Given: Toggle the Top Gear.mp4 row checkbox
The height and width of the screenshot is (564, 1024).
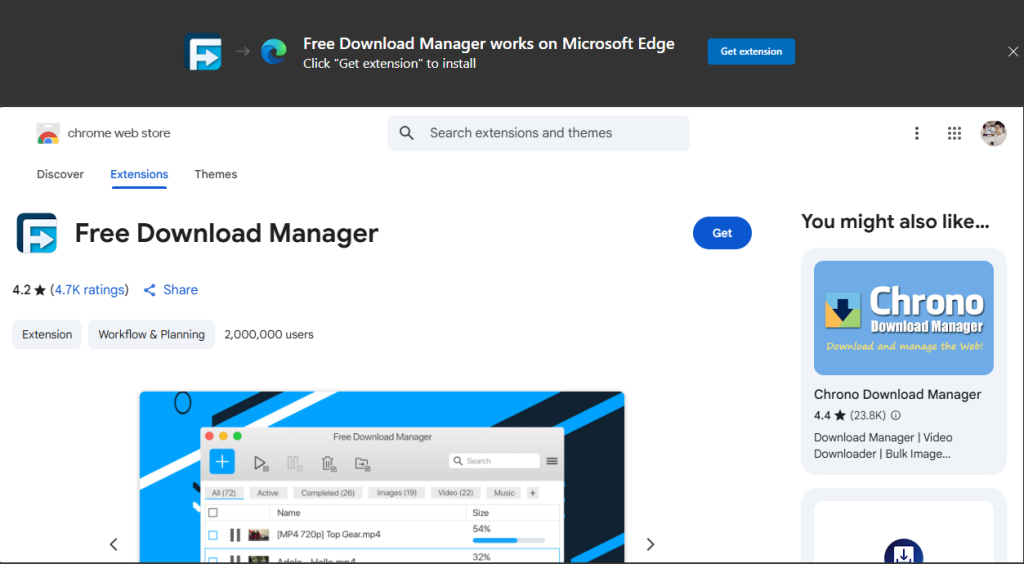Looking at the screenshot, I should coord(213,535).
